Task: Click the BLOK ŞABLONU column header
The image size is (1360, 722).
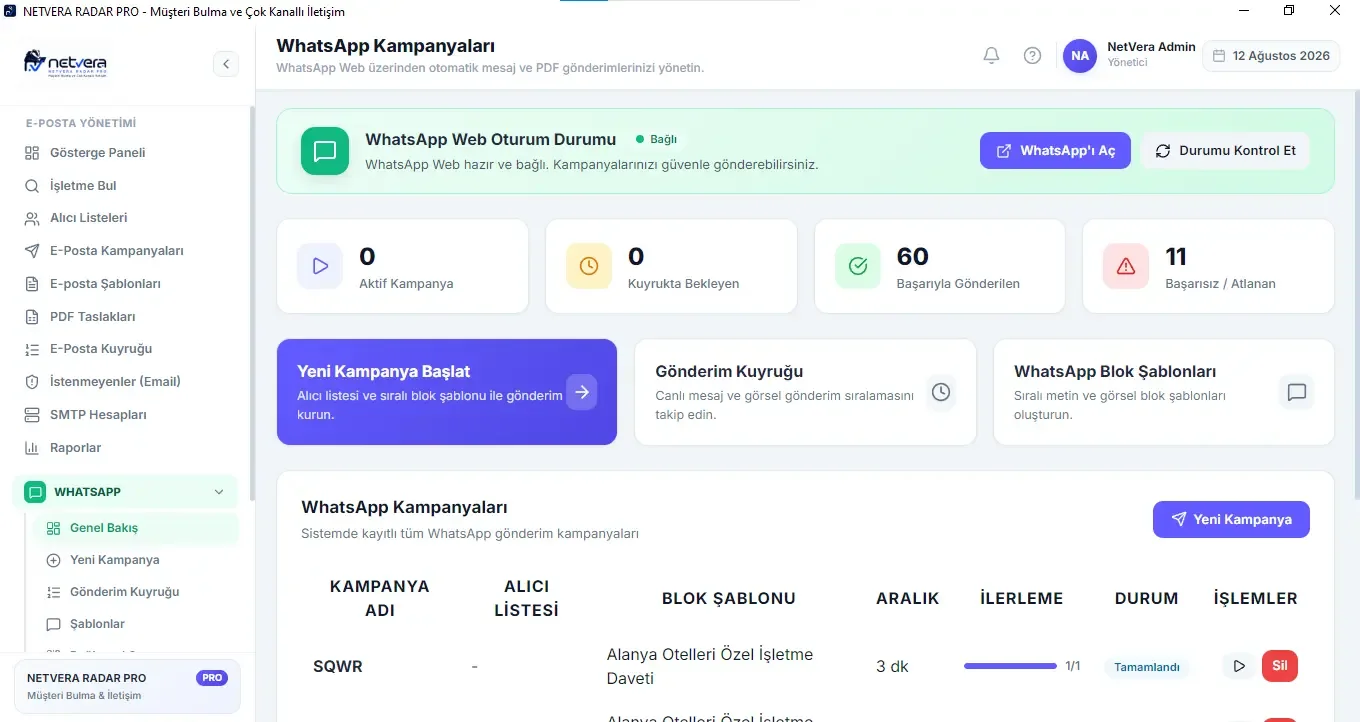Action: coord(729,599)
